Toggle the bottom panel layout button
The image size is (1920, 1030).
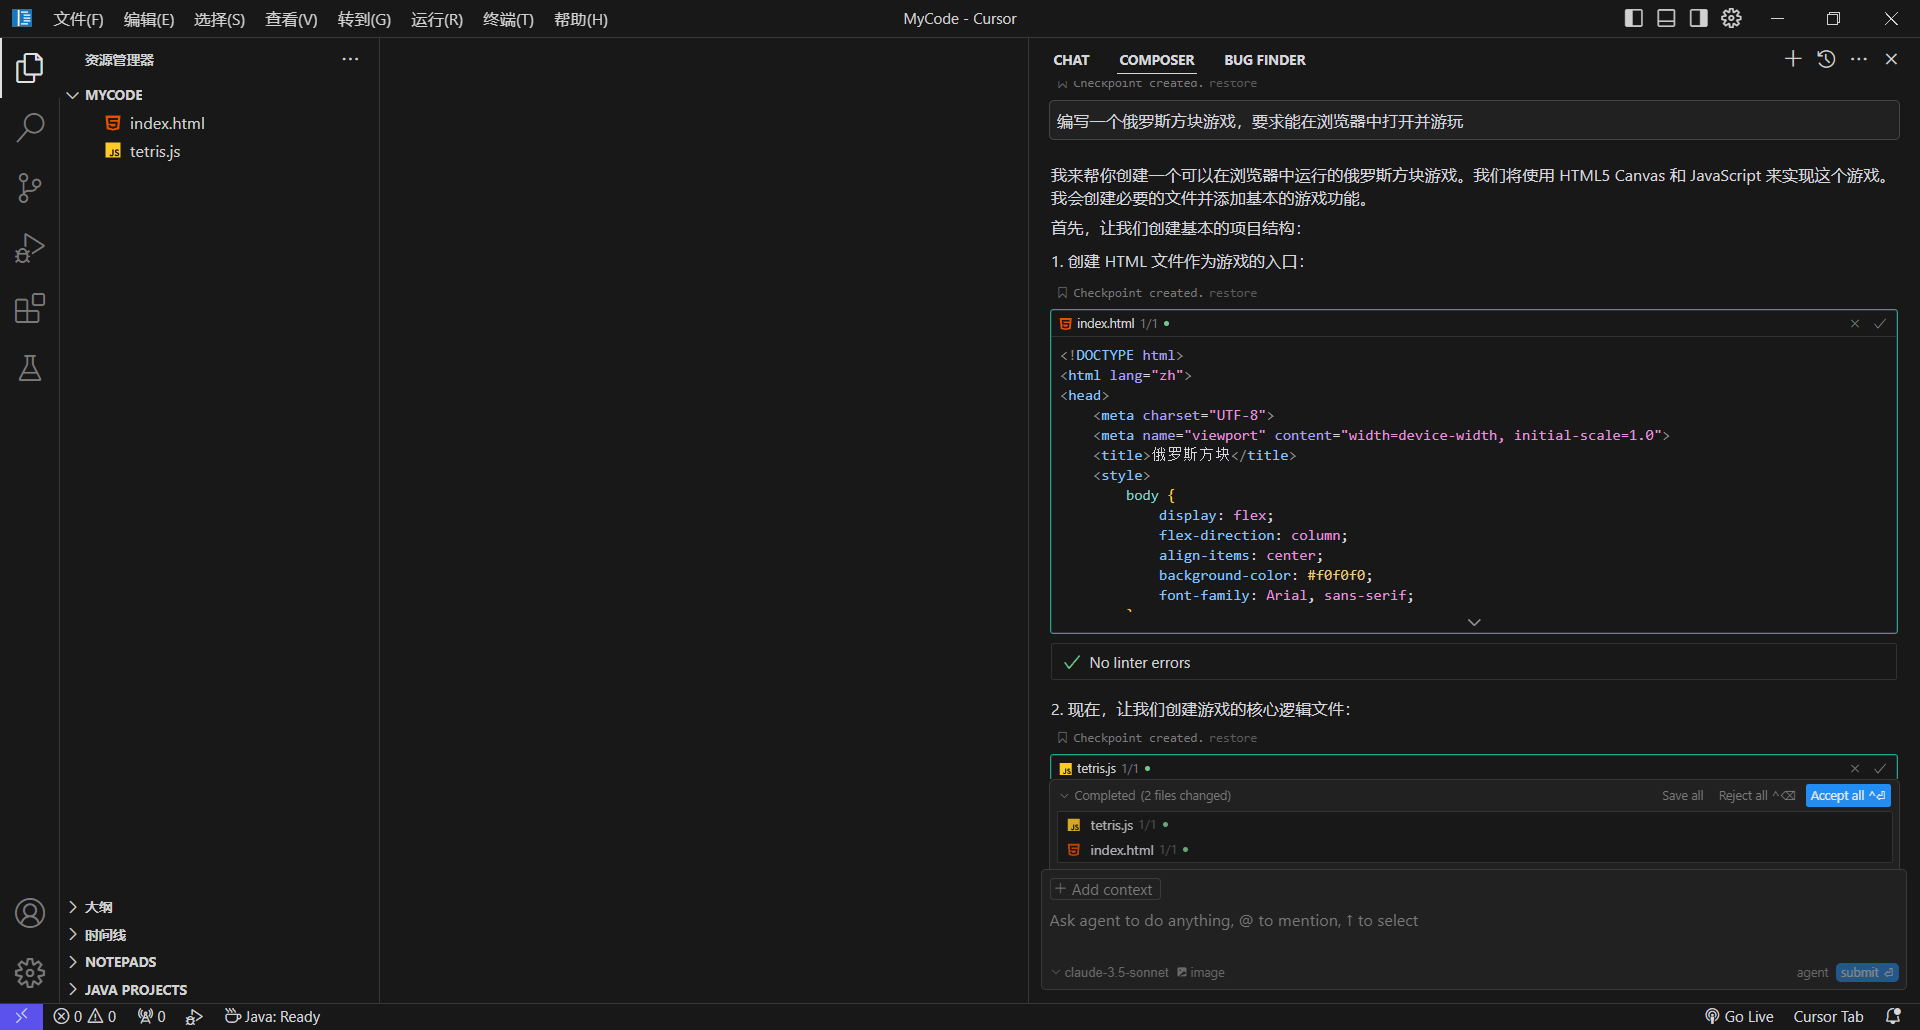click(x=1666, y=18)
